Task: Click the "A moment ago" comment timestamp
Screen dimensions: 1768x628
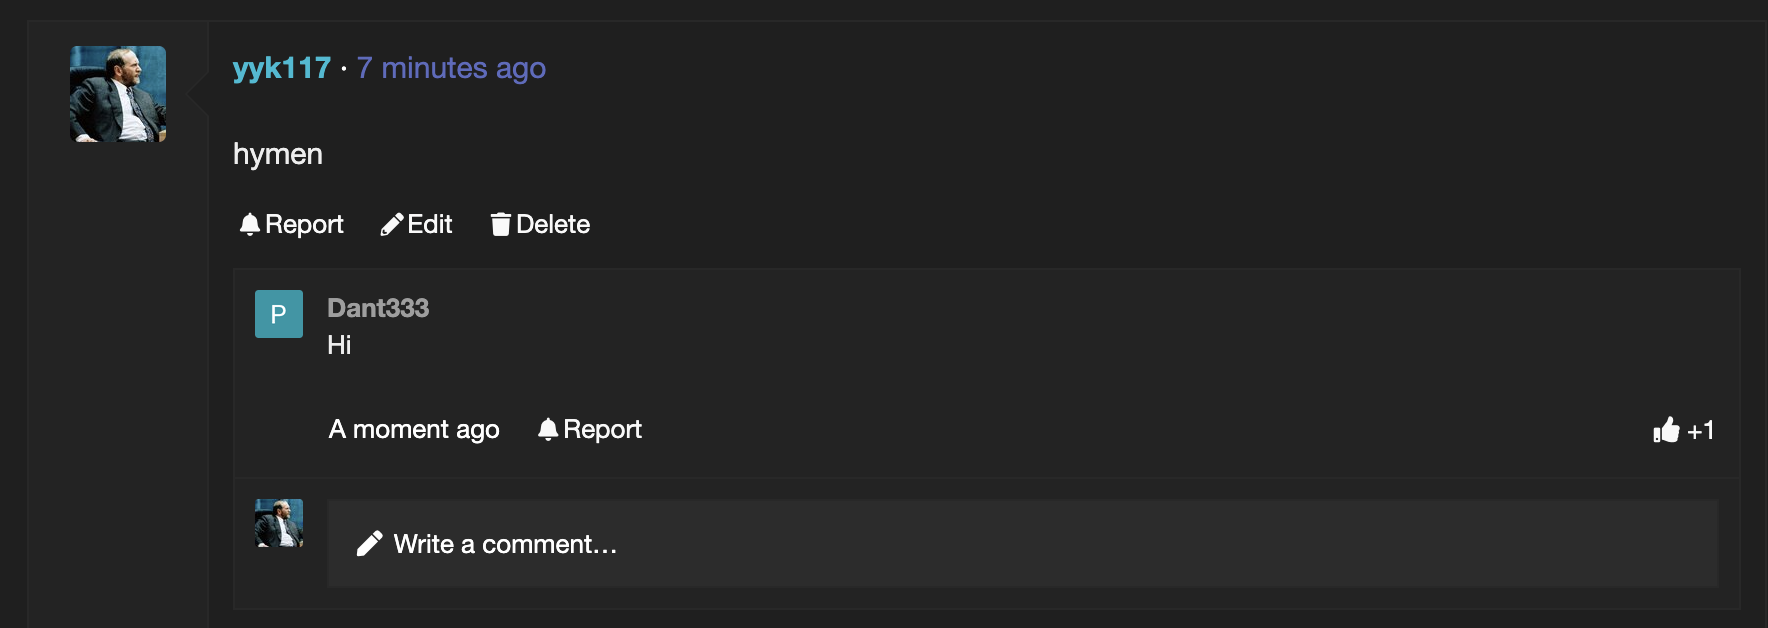Action: click(414, 429)
